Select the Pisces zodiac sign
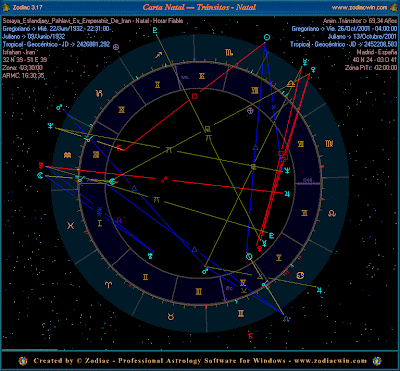This screenshot has height=371, width=400. coord(70,226)
